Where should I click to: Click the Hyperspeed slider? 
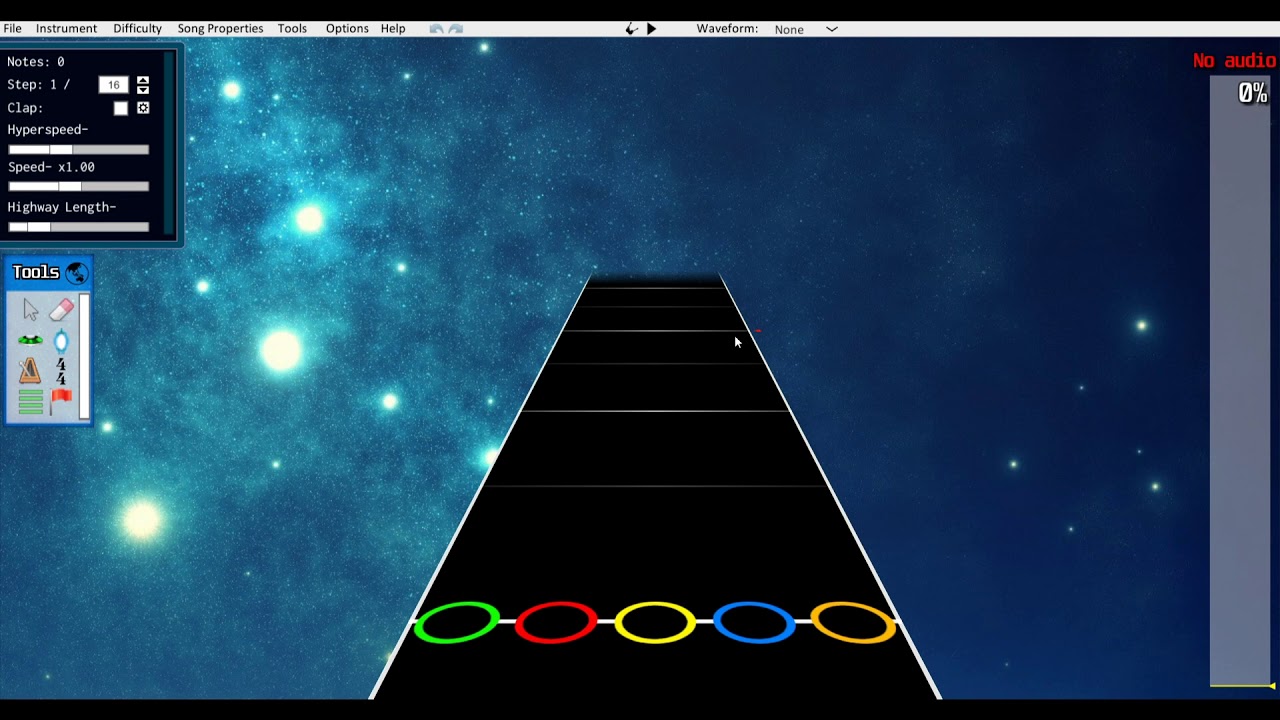(x=78, y=150)
